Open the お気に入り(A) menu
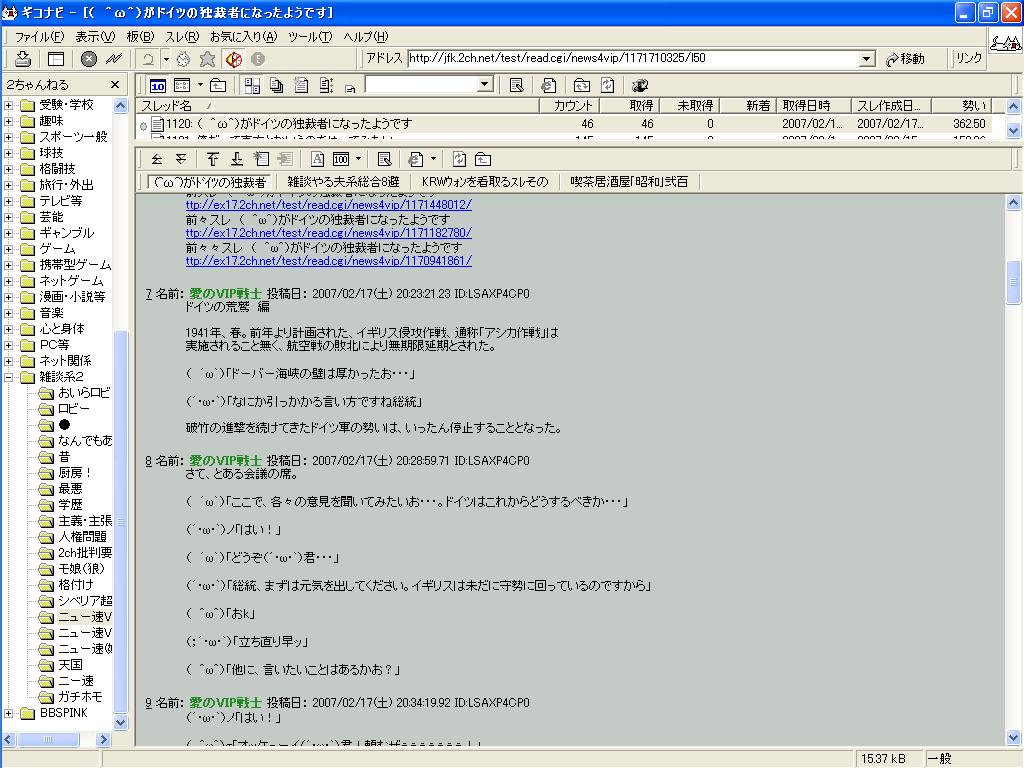1024x768 pixels. coord(243,37)
